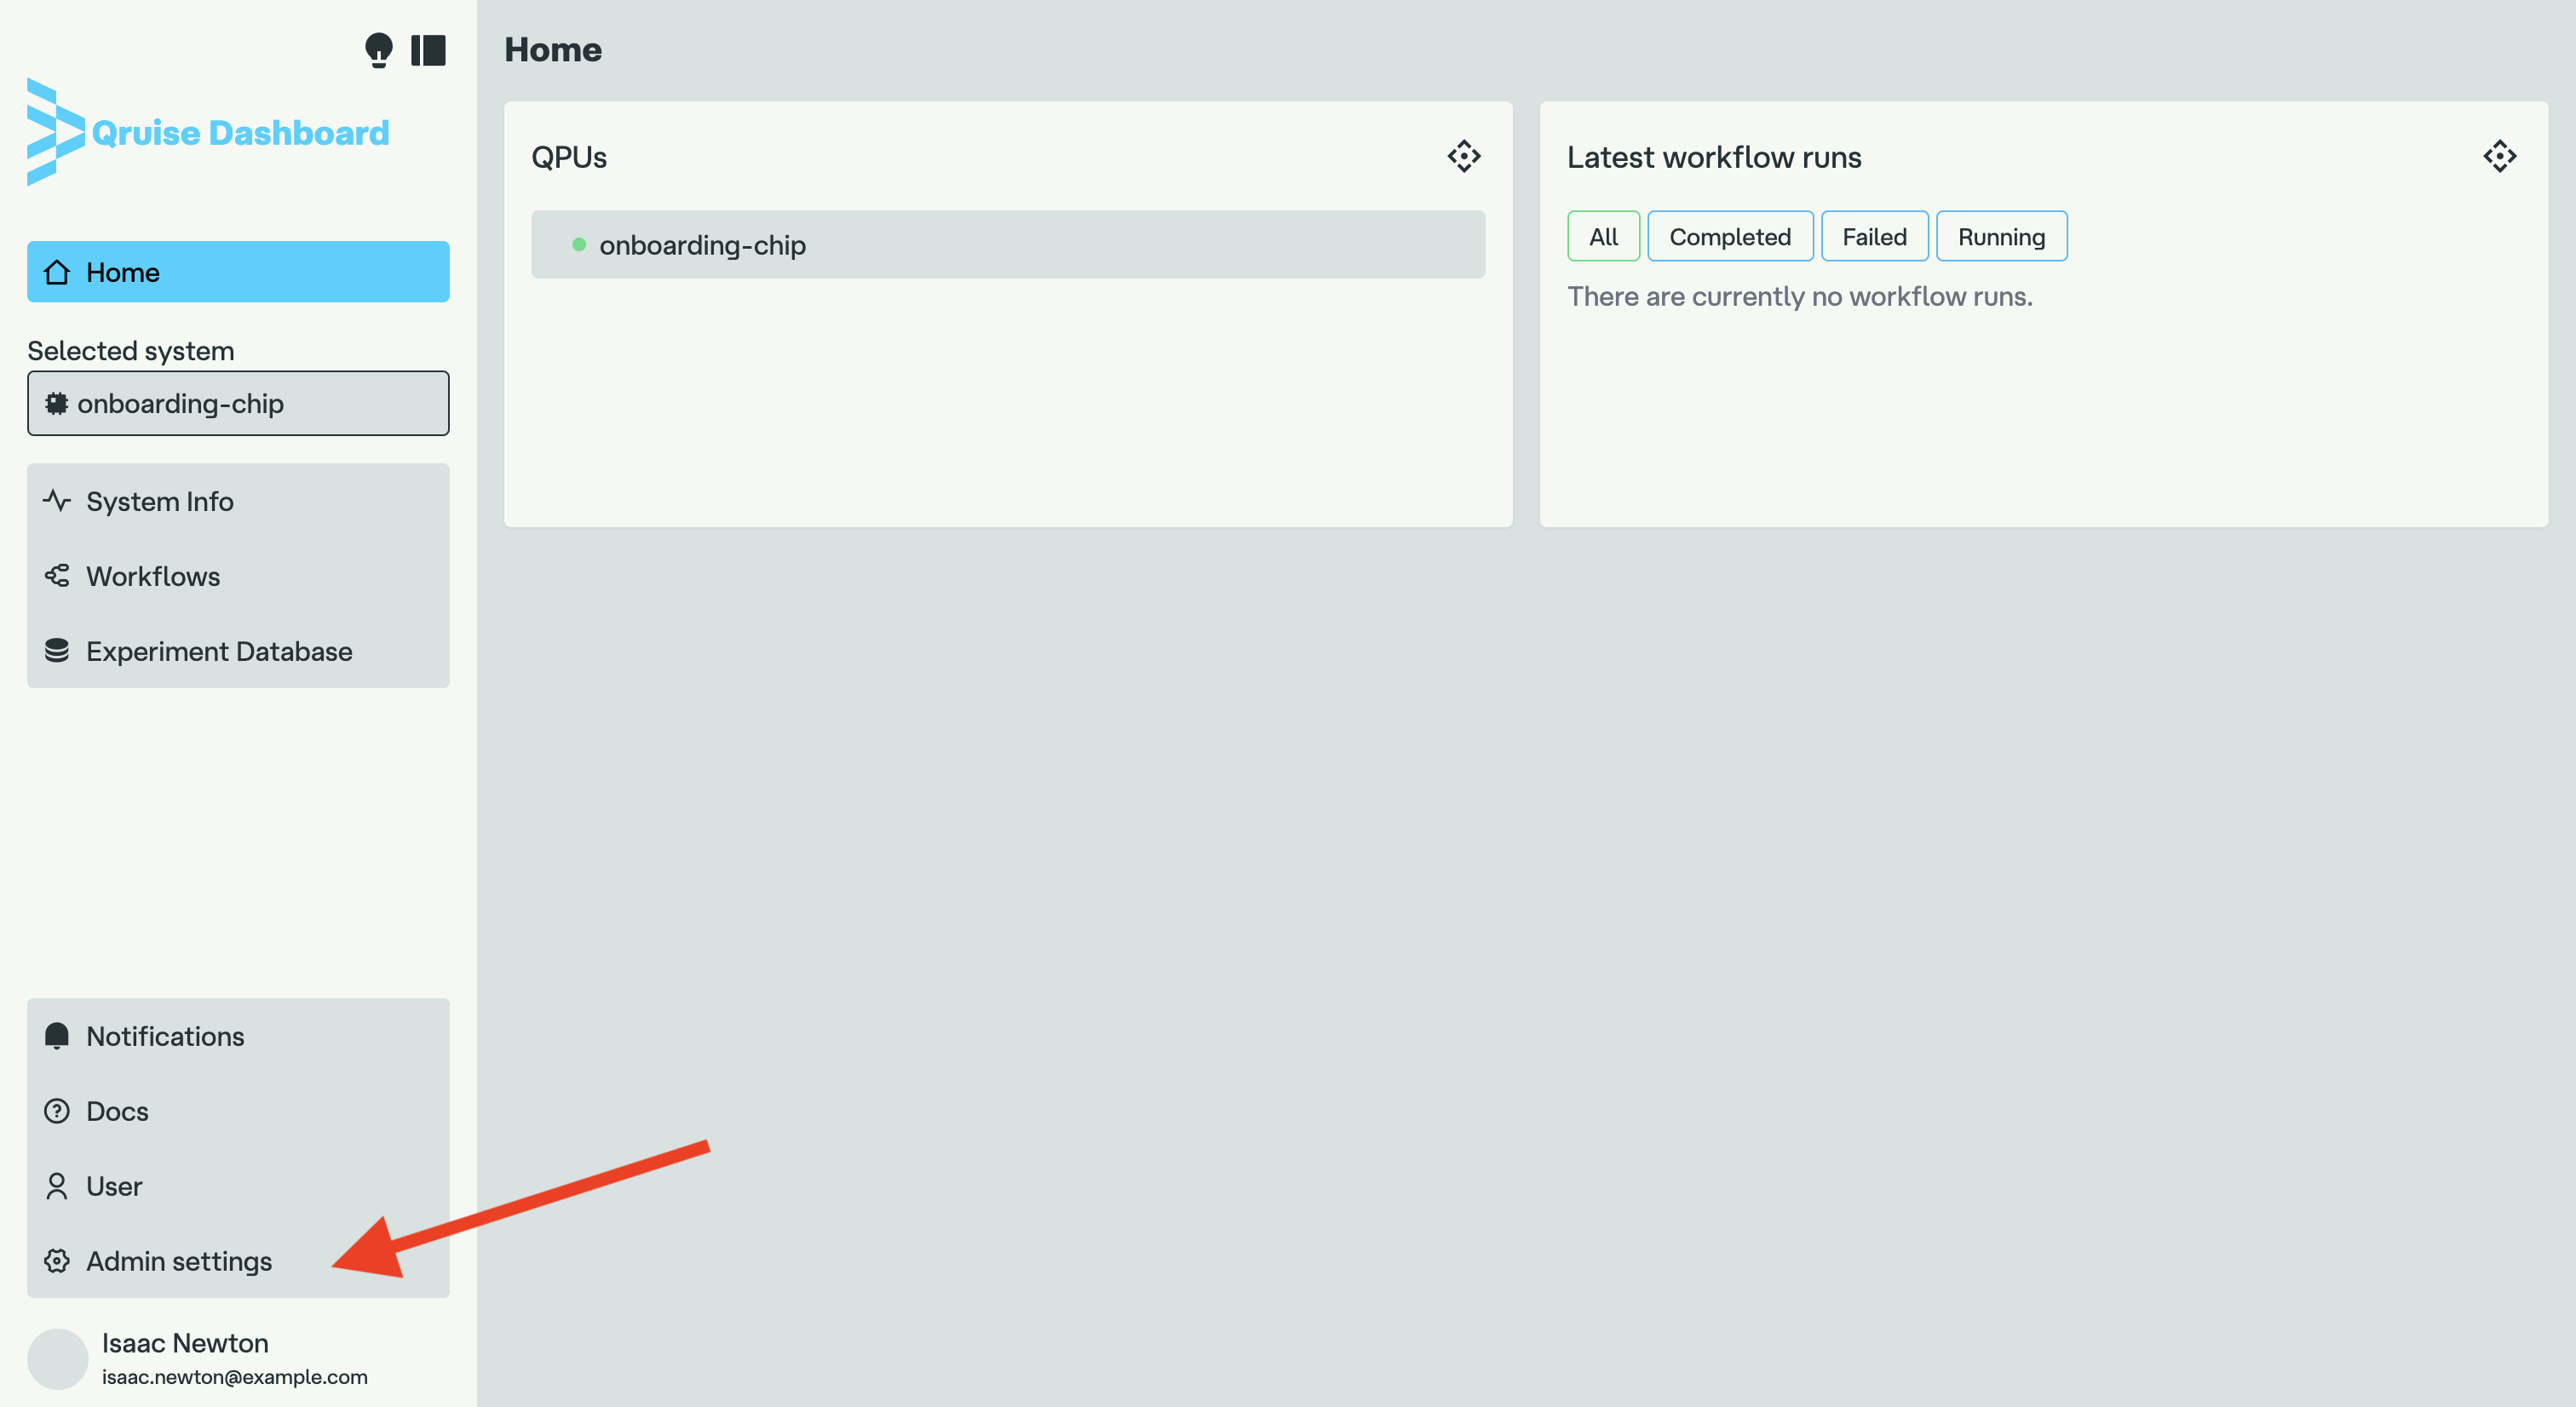Open Notifications bell item
The height and width of the screenshot is (1407, 2576).
(165, 1036)
